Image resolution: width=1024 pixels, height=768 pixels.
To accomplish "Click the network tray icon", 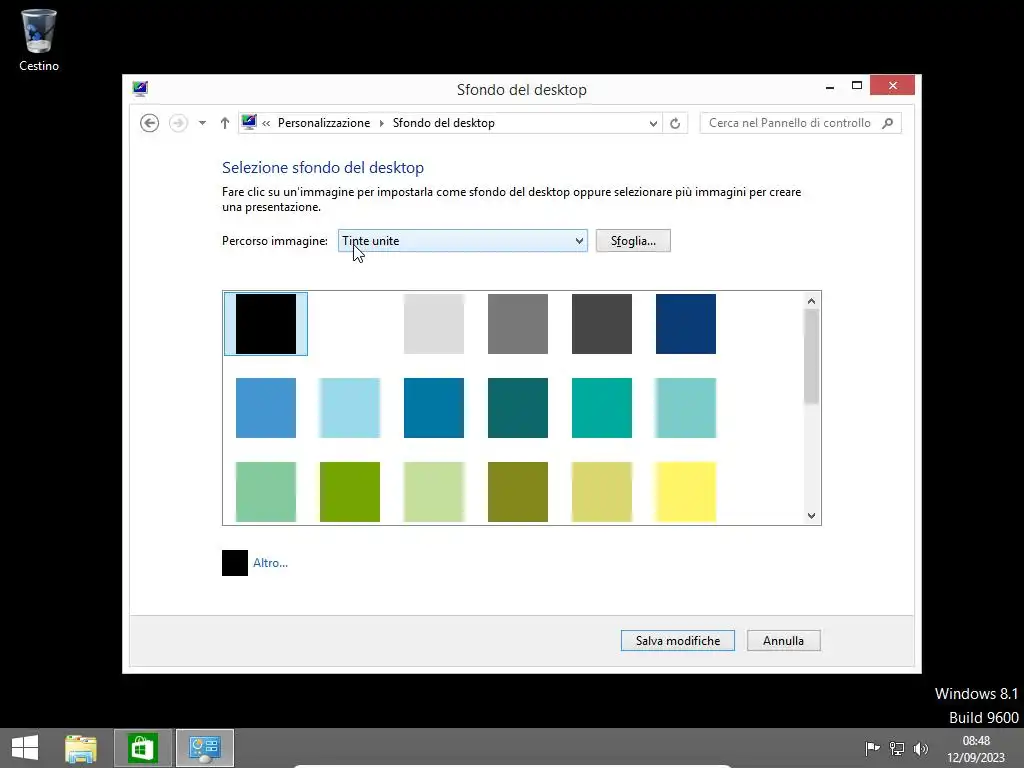I will [897, 748].
